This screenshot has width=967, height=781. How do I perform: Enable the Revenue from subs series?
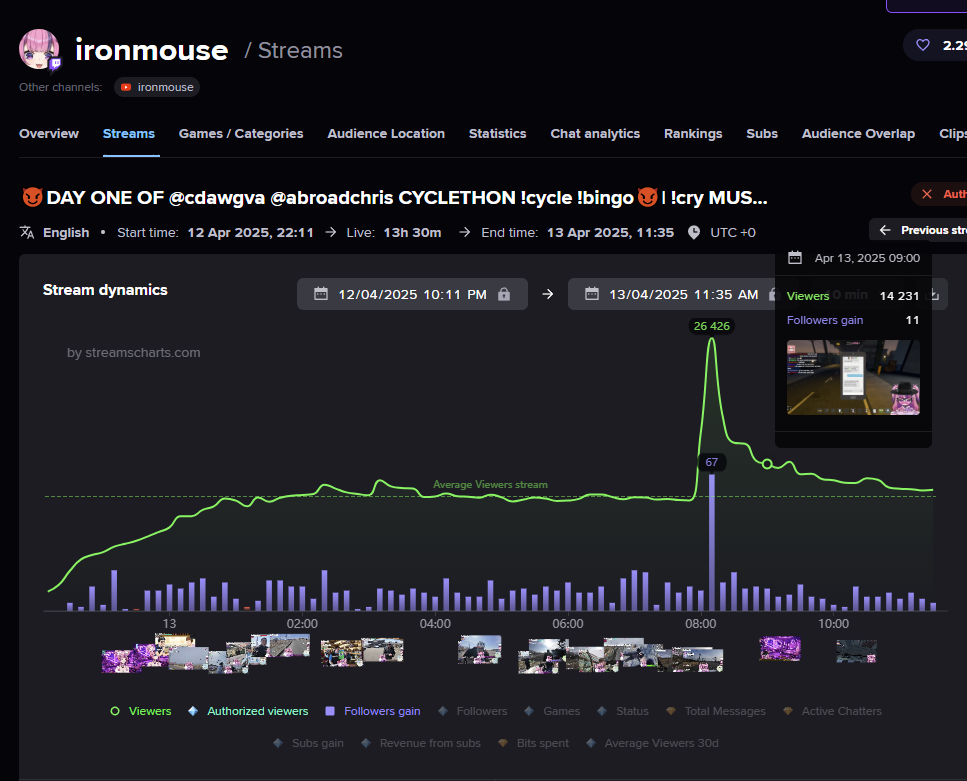coord(421,743)
